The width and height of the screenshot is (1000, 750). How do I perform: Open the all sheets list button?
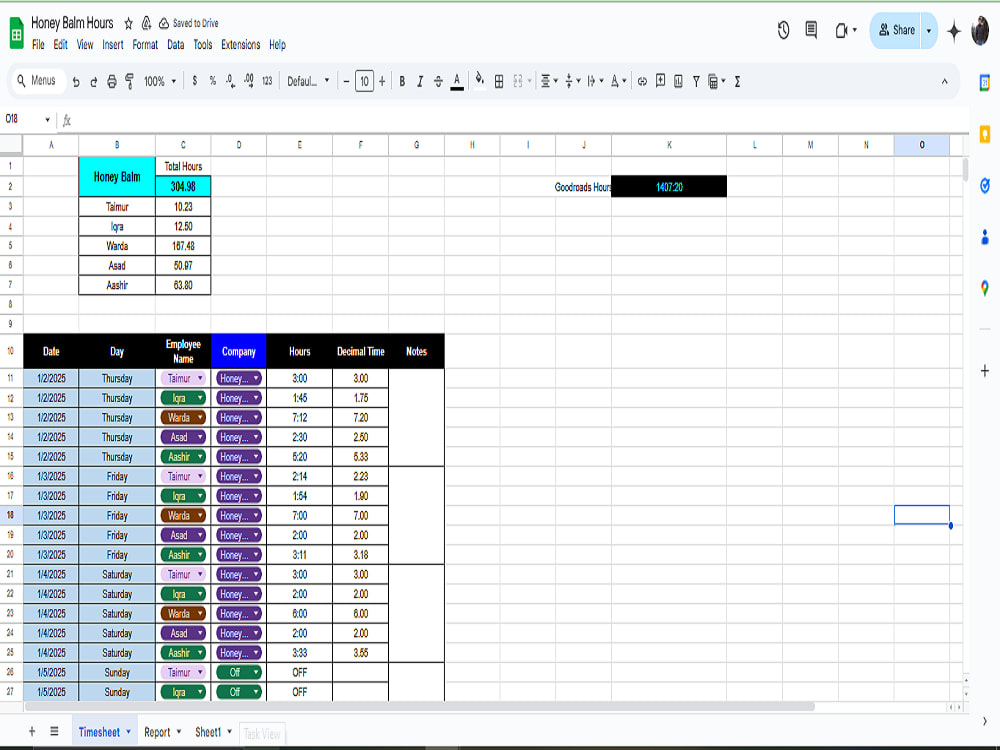(x=54, y=732)
